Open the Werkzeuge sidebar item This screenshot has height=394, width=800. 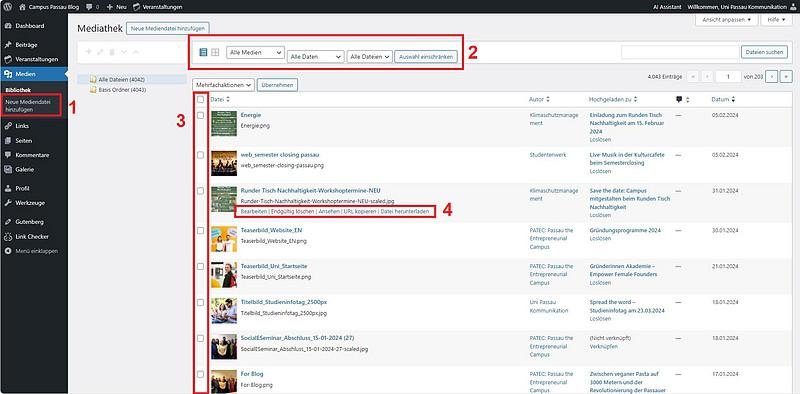[x=30, y=203]
